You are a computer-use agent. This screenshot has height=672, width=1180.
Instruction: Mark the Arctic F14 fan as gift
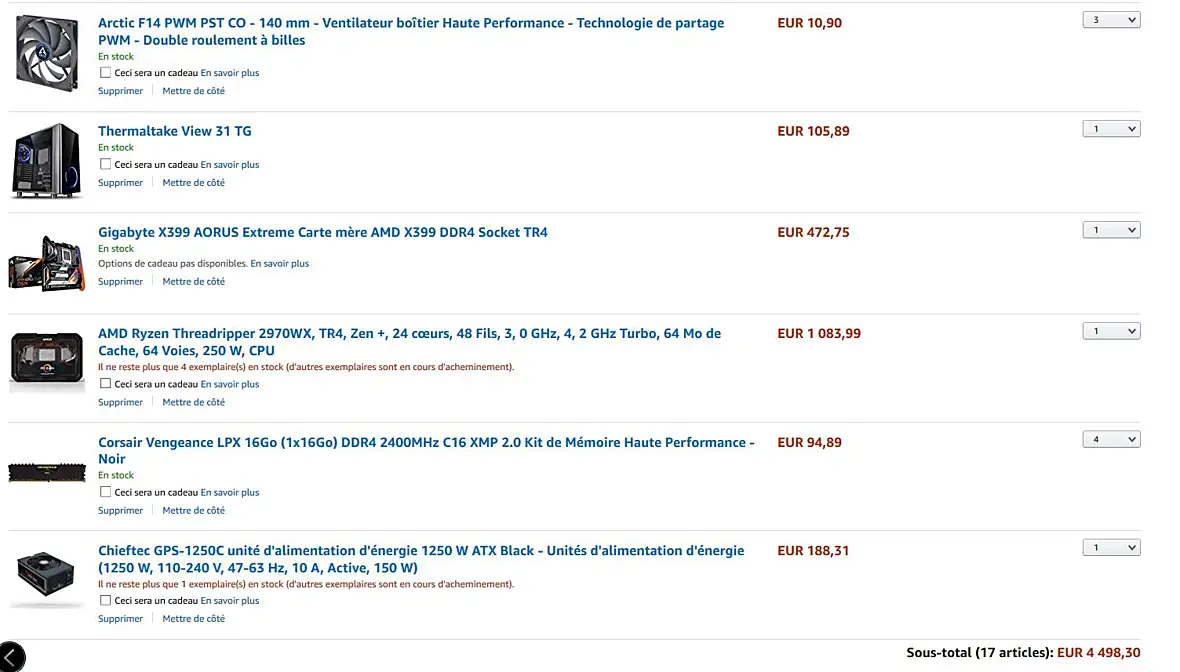[x=106, y=73]
